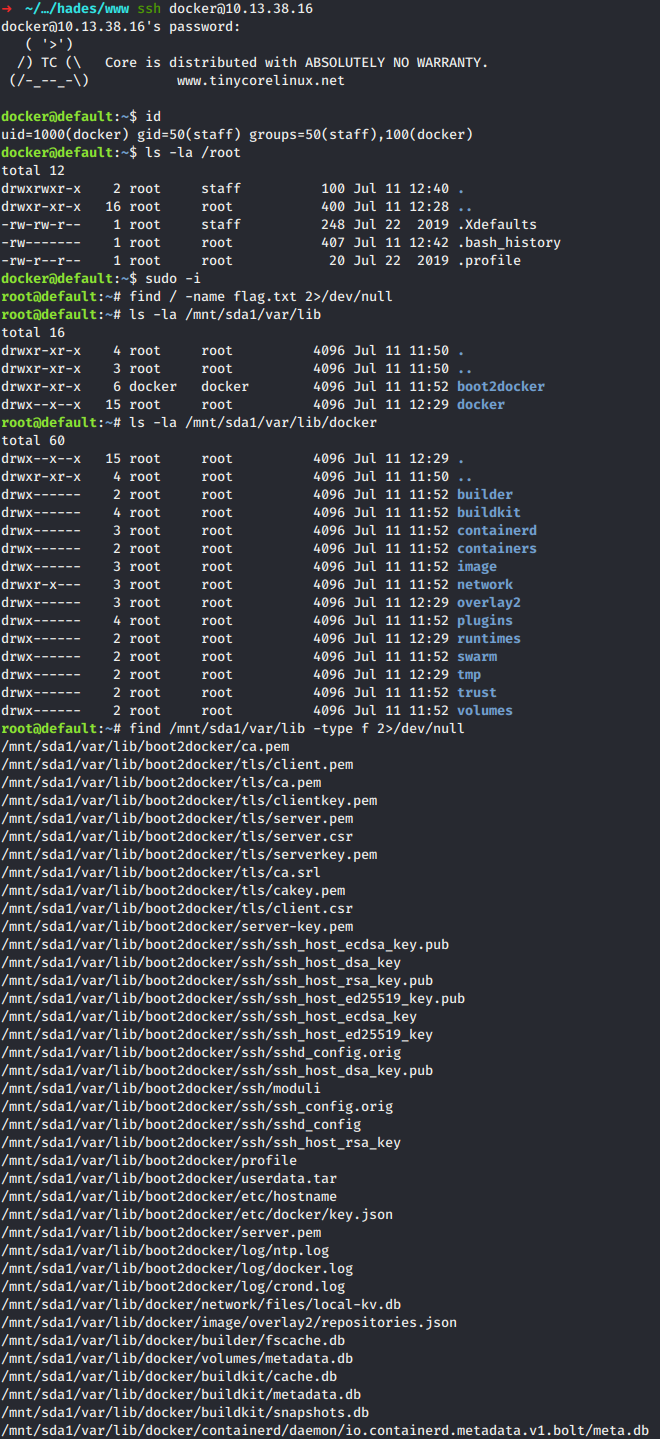Image resolution: width=660 pixels, height=1439 pixels.
Task: Click the red arrow prompt symbol
Action: pos(6,9)
